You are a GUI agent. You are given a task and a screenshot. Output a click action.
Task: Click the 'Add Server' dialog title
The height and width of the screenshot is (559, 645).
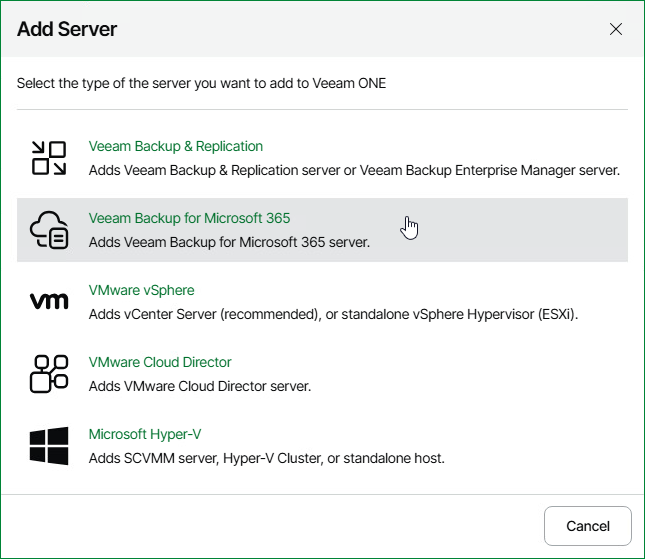point(67,29)
